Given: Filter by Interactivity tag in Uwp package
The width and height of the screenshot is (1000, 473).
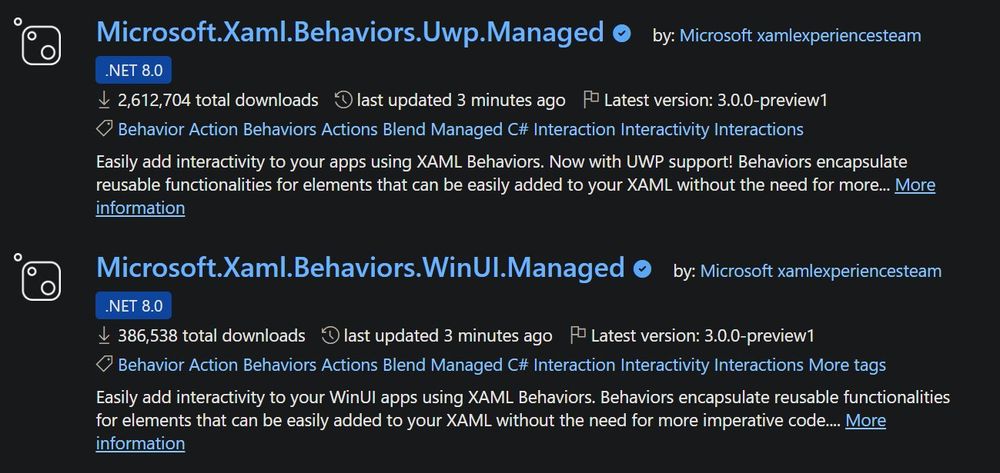Looking at the screenshot, I should tap(665, 129).
